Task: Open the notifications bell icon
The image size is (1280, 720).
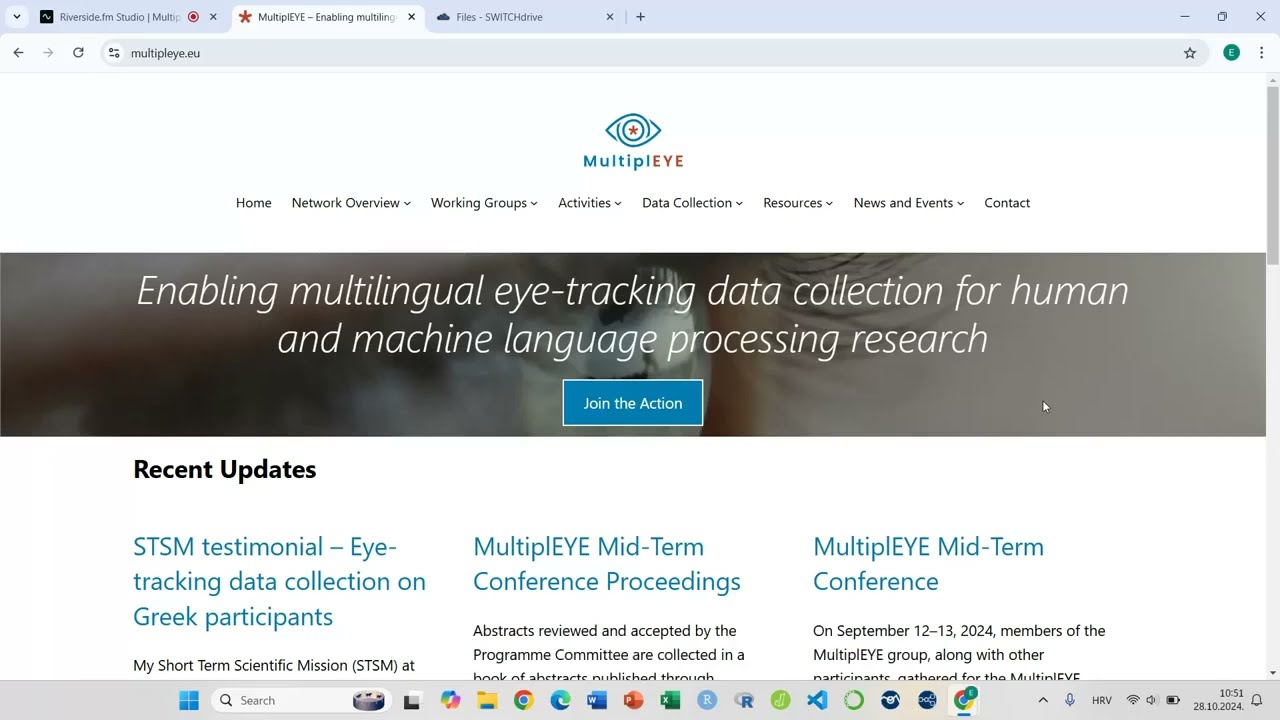Action: coord(1257,700)
